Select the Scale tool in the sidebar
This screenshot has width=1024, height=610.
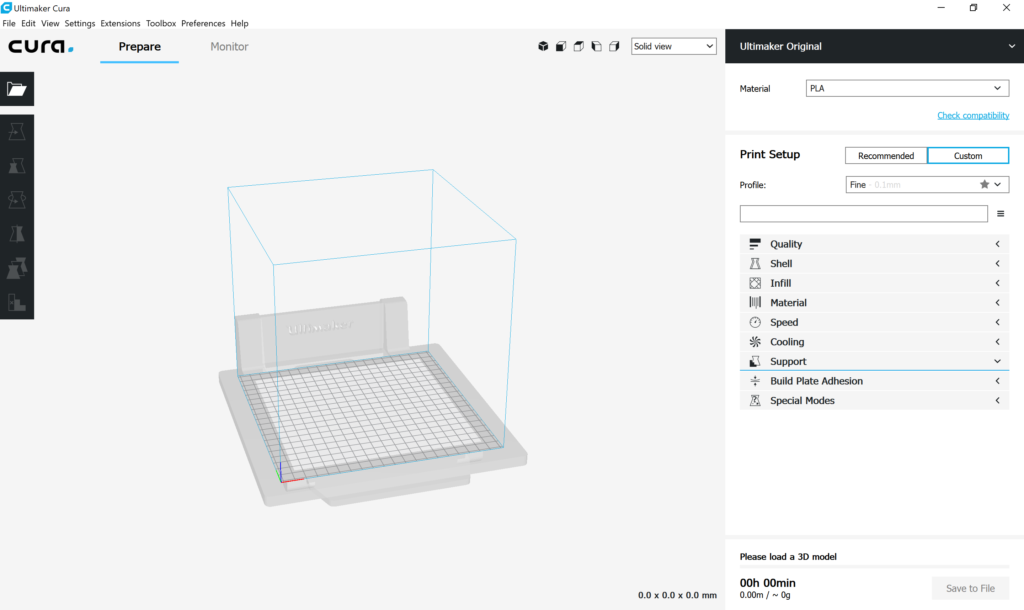click(16, 166)
